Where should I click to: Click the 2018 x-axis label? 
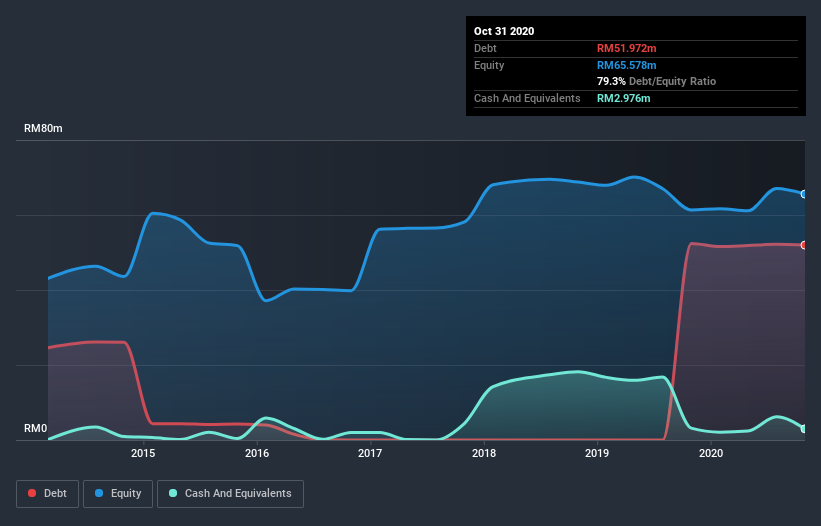click(x=484, y=453)
